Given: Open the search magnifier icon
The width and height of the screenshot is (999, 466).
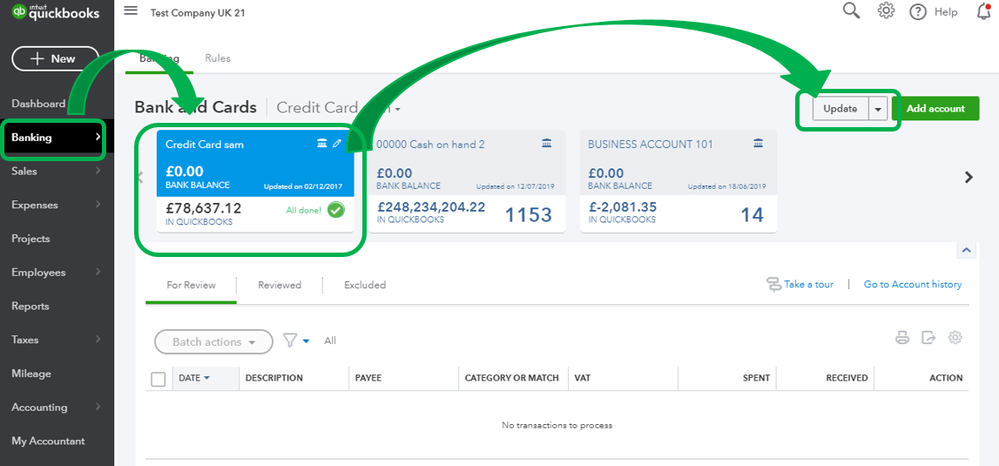Looking at the screenshot, I should click(851, 11).
